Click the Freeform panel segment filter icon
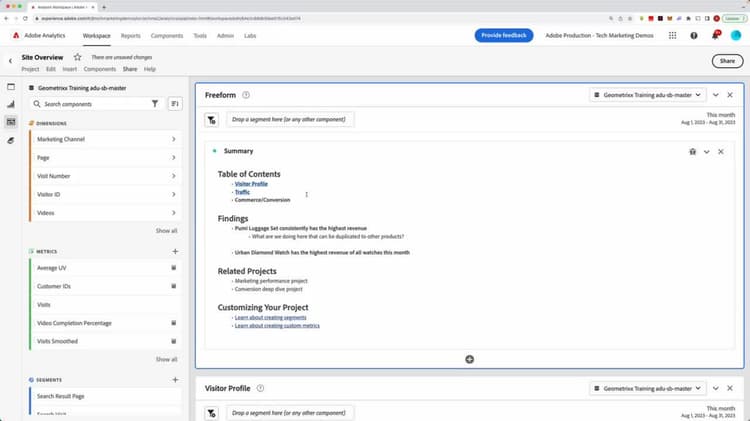 (x=211, y=120)
